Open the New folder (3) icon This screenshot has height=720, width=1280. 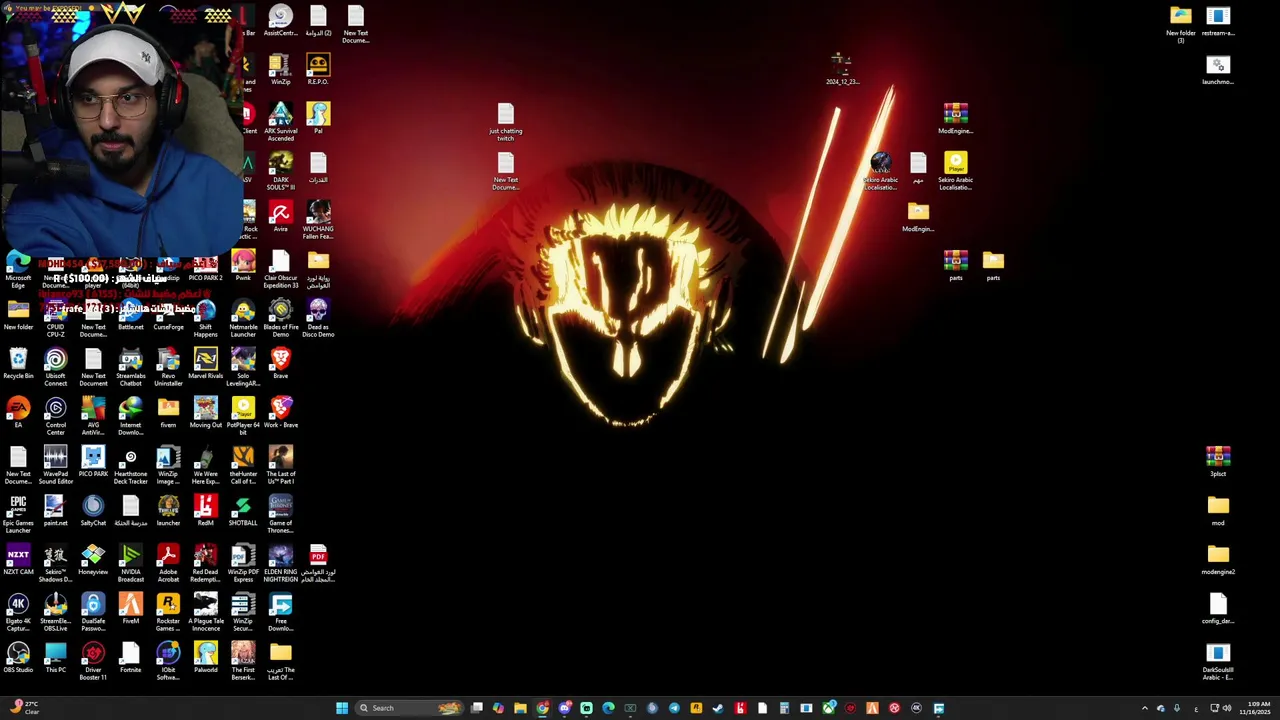click(x=1181, y=24)
